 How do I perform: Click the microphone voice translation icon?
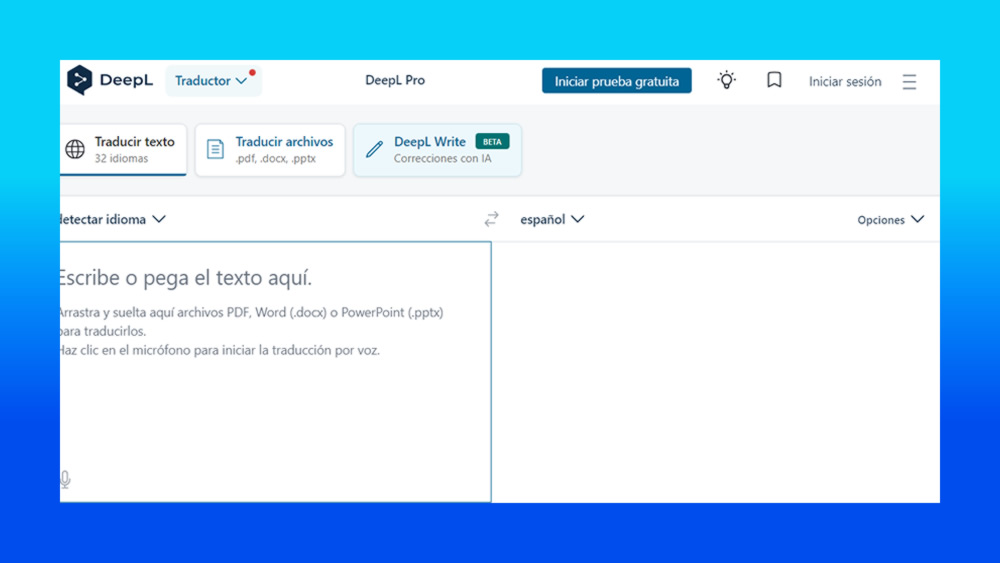[x=65, y=479]
